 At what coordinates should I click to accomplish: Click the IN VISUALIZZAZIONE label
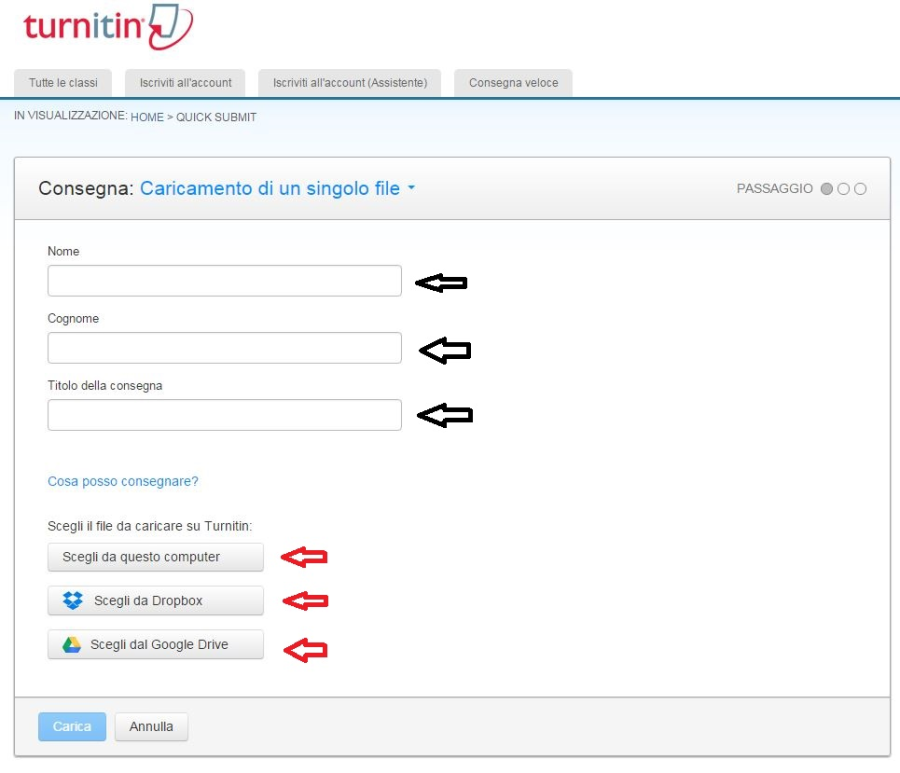pos(71,115)
